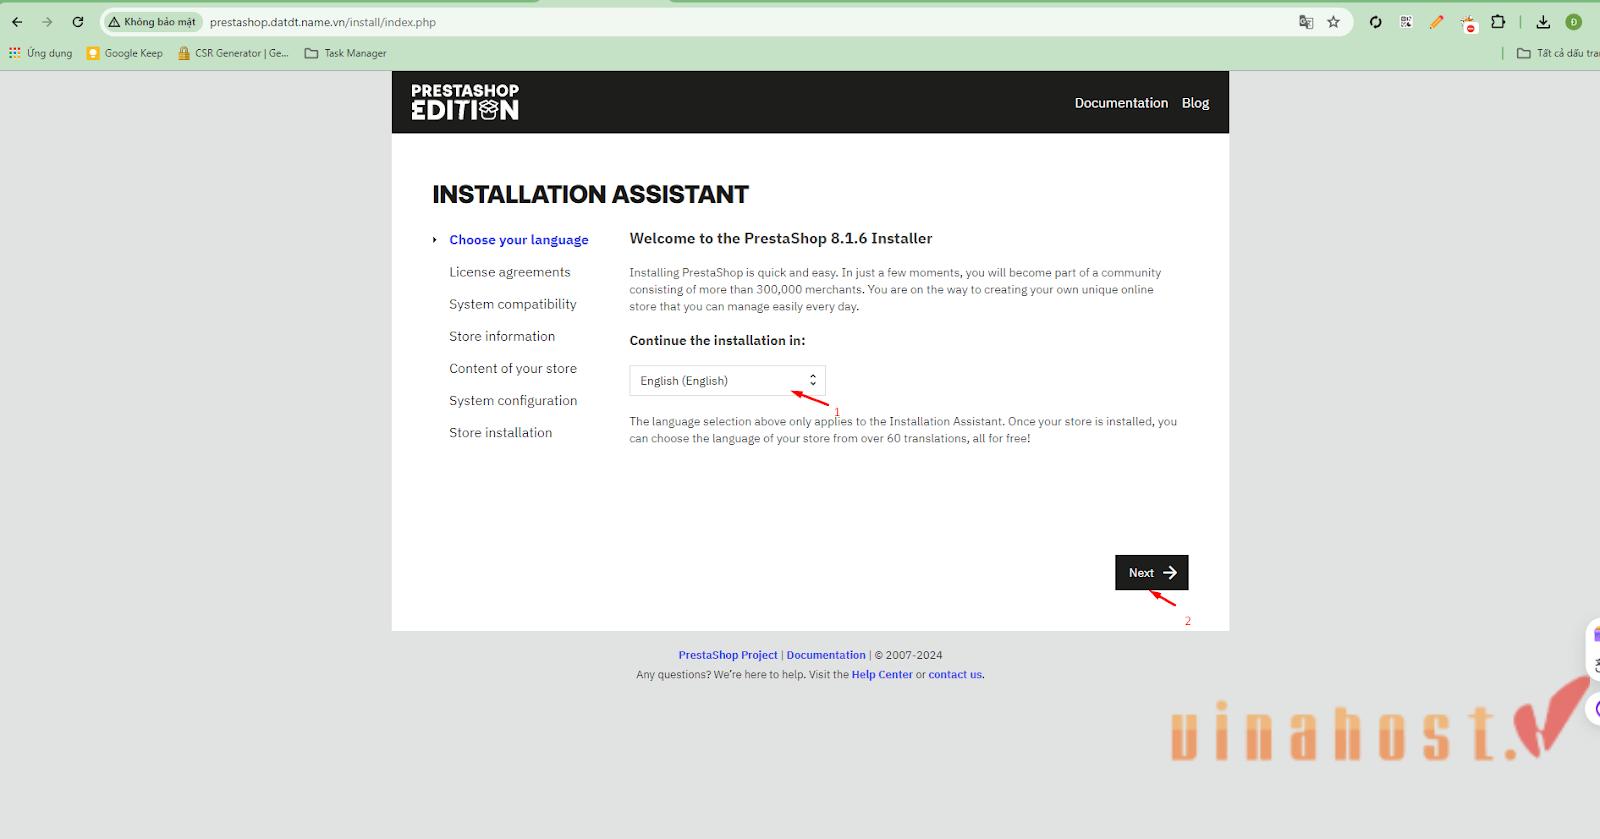Open the PrestaShop Project footer link

pos(728,655)
